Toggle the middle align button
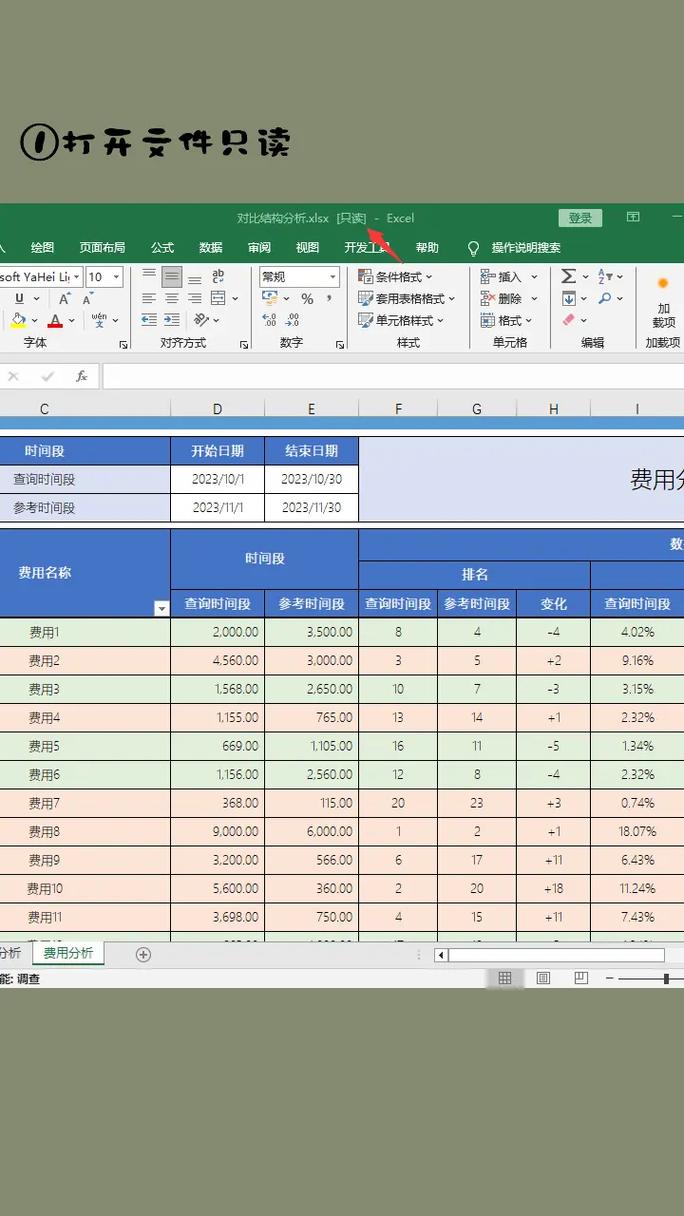The height and width of the screenshot is (1216, 684). tap(172, 277)
